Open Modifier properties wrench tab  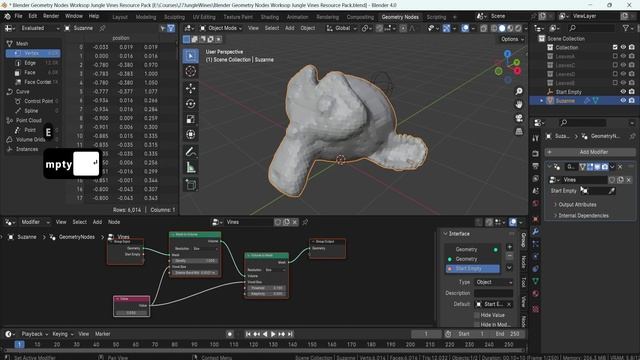(536, 232)
